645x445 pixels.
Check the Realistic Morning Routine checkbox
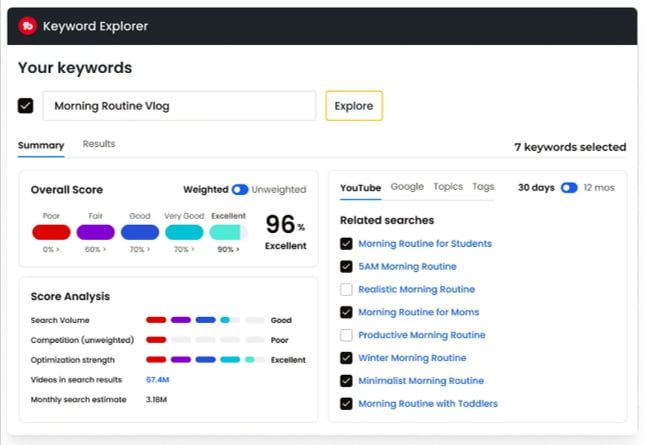346,290
